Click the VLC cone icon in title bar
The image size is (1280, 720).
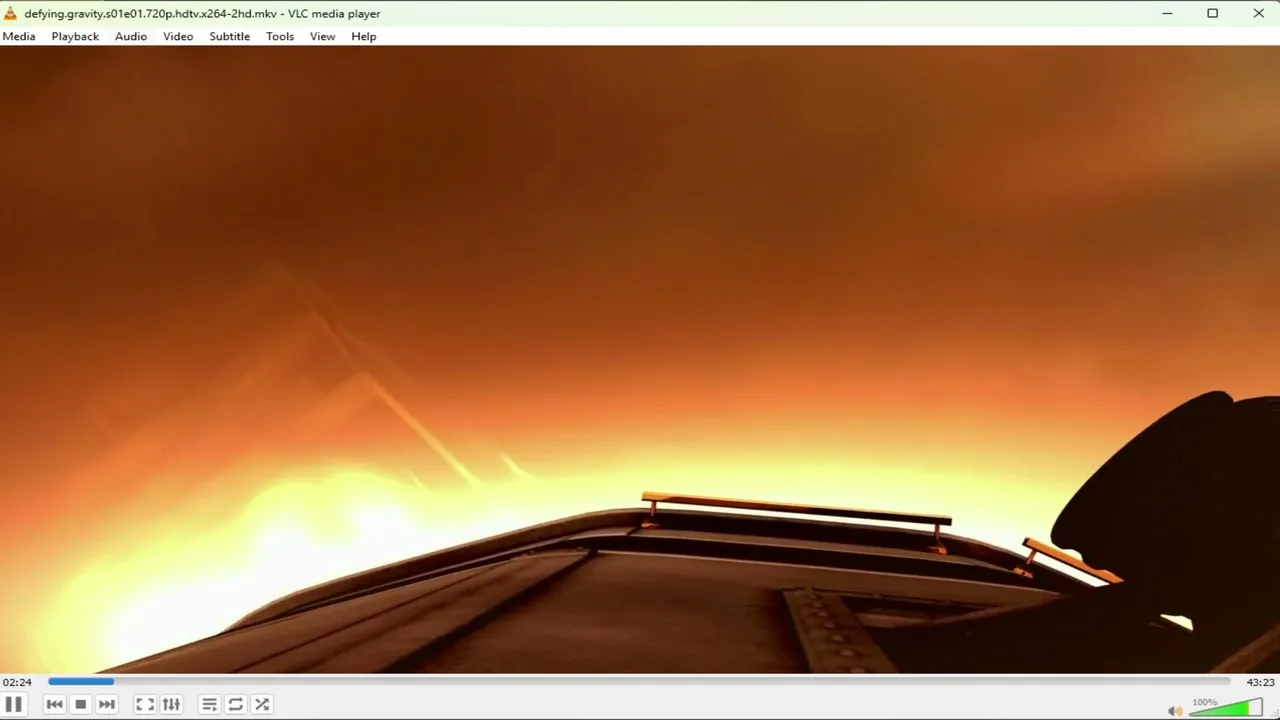coord(11,13)
